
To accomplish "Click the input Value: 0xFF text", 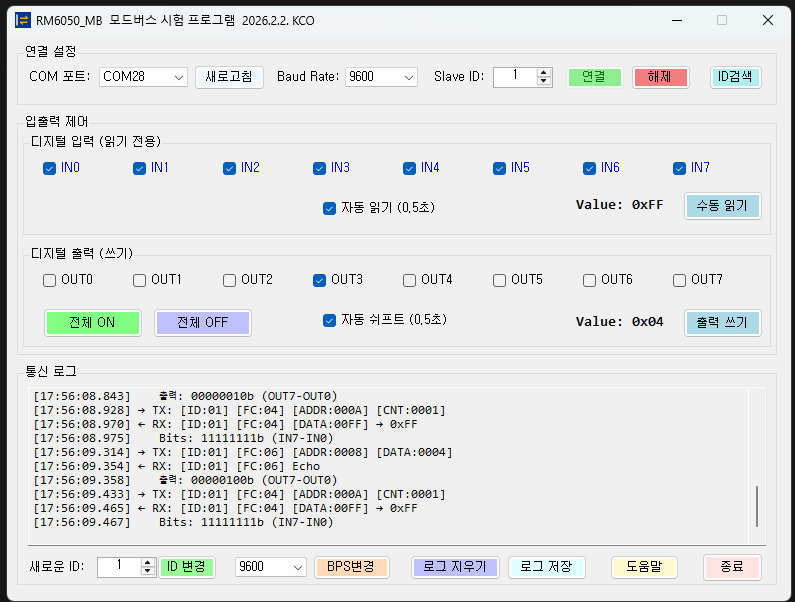I will pyautogui.click(x=619, y=205).
